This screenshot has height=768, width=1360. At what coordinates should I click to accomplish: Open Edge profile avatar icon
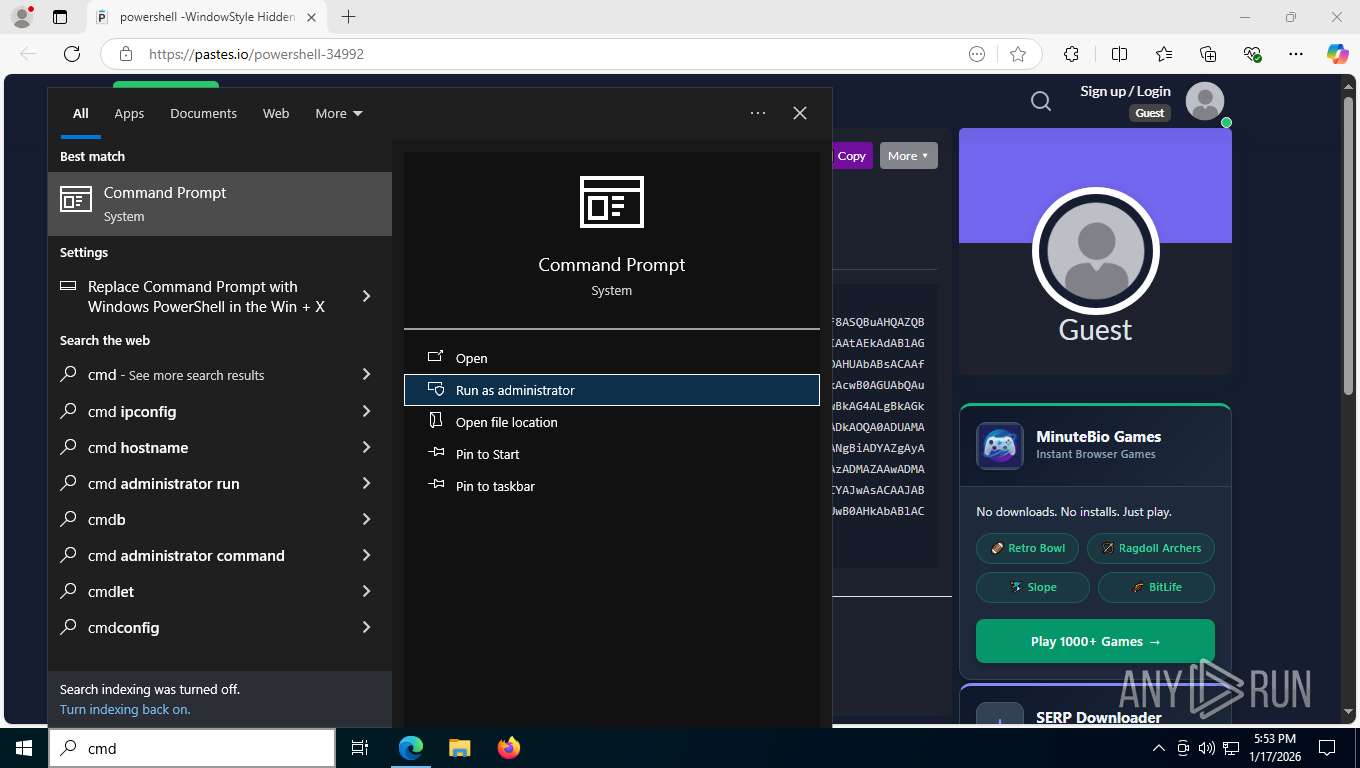tap(21, 17)
